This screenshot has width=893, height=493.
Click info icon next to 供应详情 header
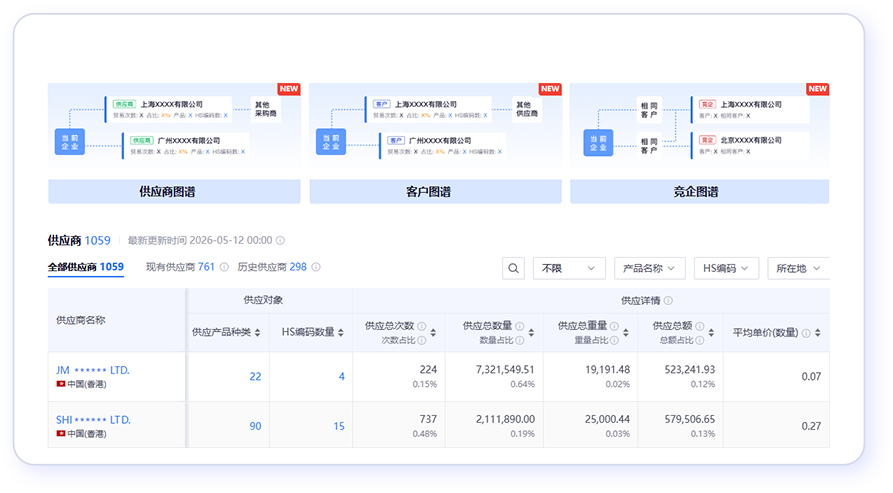pos(668,300)
